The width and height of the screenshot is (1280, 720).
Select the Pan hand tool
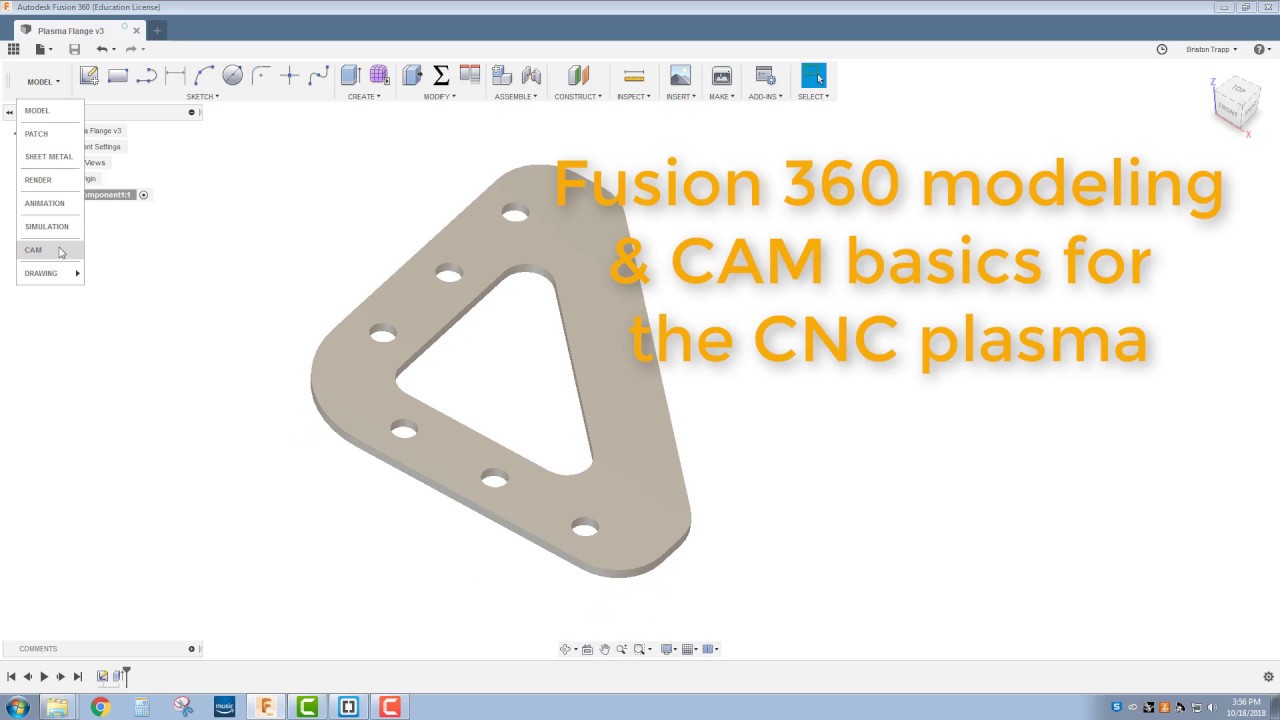click(604, 649)
